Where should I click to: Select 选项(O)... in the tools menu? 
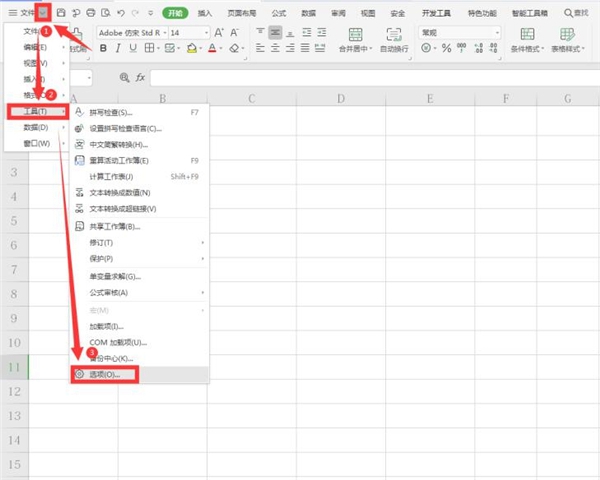pos(105,374)
